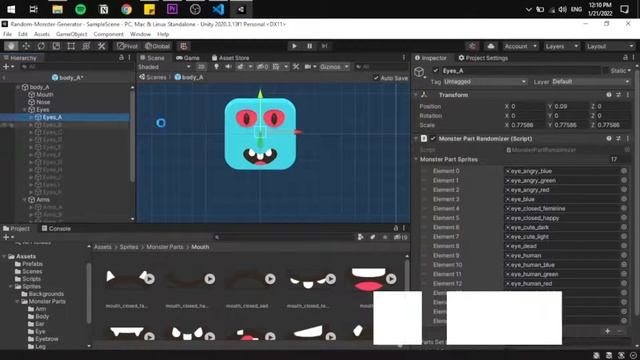Collapse the Eyes node in Hierarchy
The image size is (640, 360).
click(x=24, y=110)
